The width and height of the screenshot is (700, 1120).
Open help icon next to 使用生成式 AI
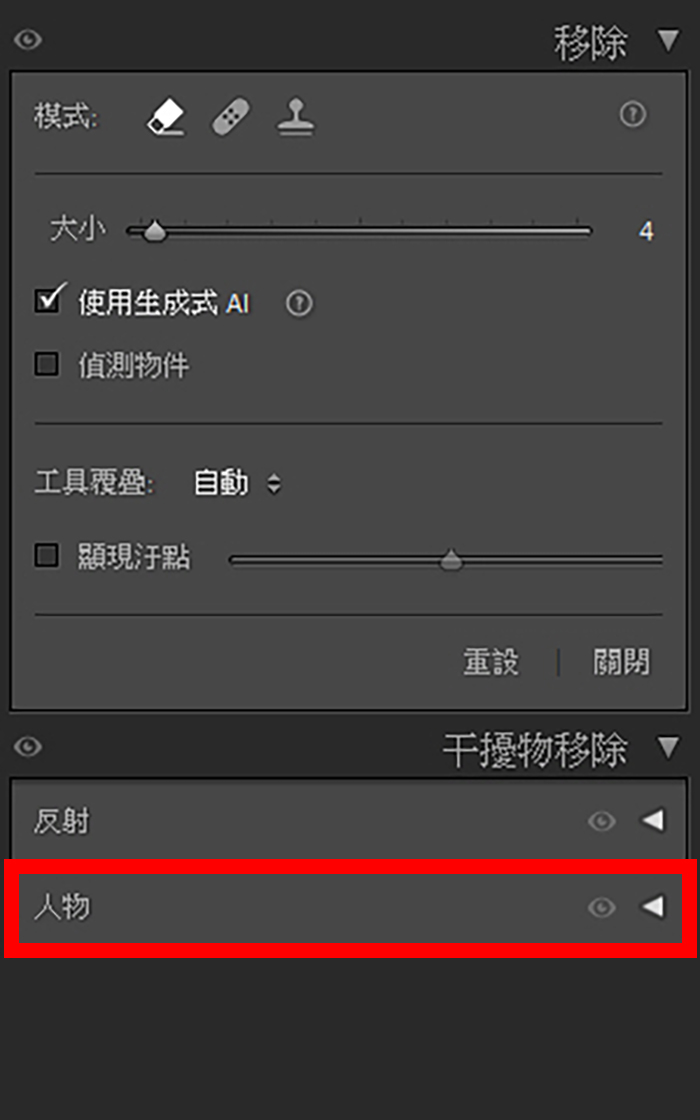pos(299,304)
